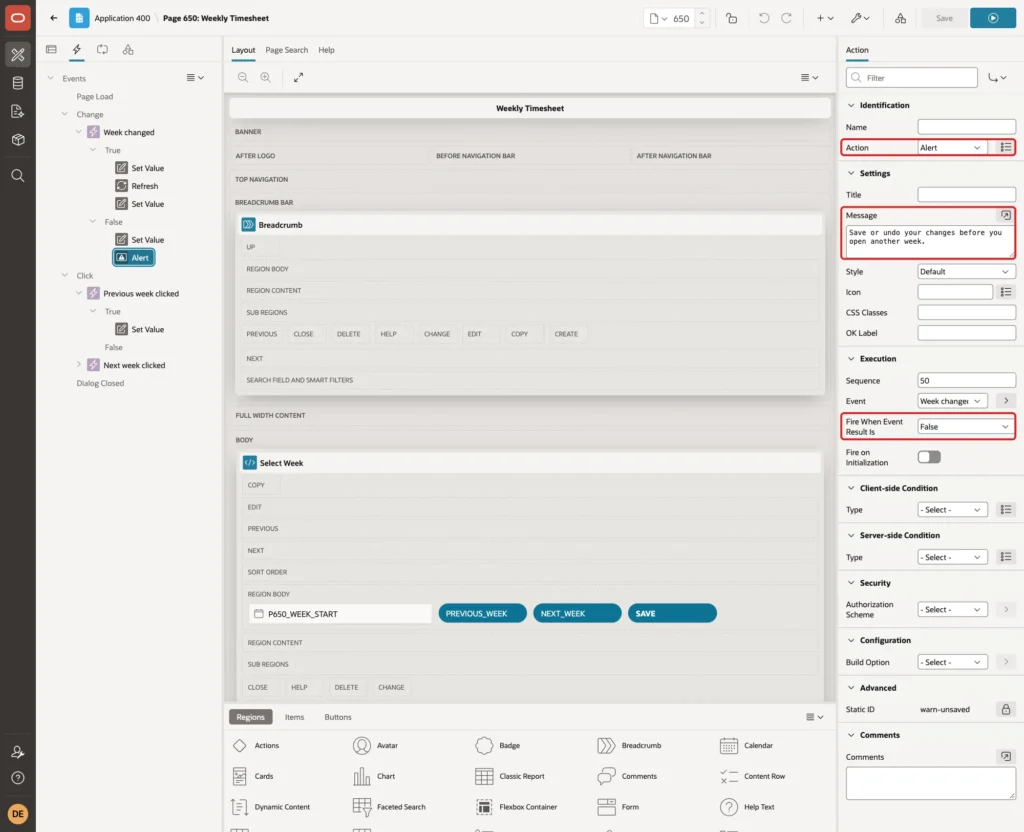
Task: Click the search magnifier in left sidebar
Action: (x=18, y=176)
